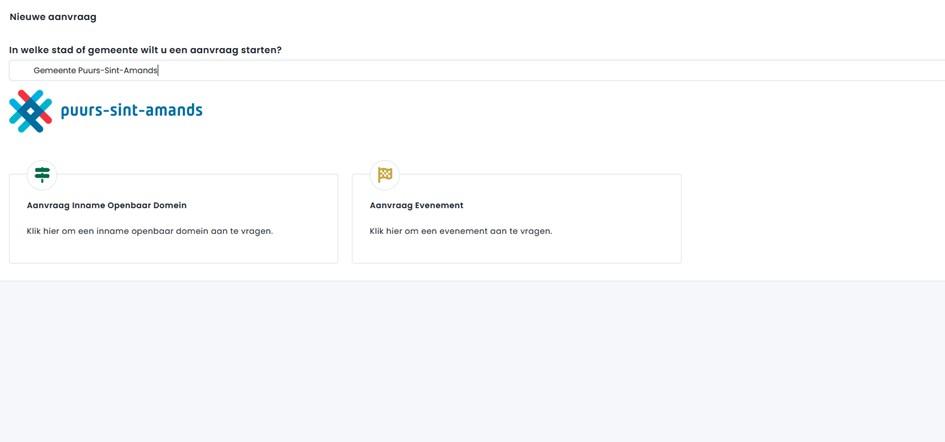Click the blank white area right of the Evenement card
The height and width of the screenshot is (442, 945).
click(x=810, y=218)
